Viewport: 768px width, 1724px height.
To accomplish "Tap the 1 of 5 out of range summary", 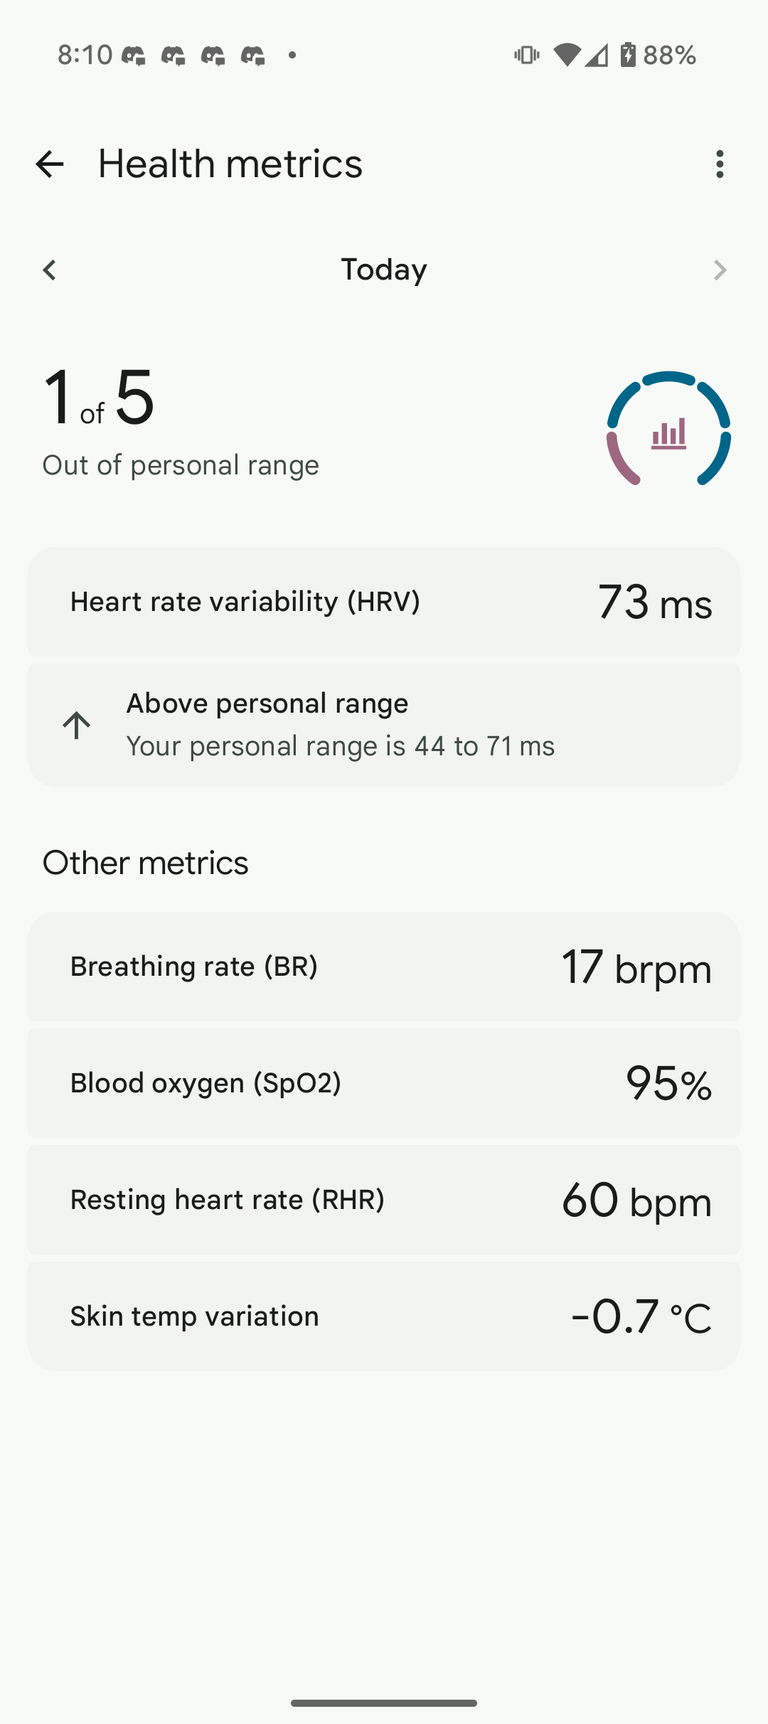I will (x=180, y=420).
